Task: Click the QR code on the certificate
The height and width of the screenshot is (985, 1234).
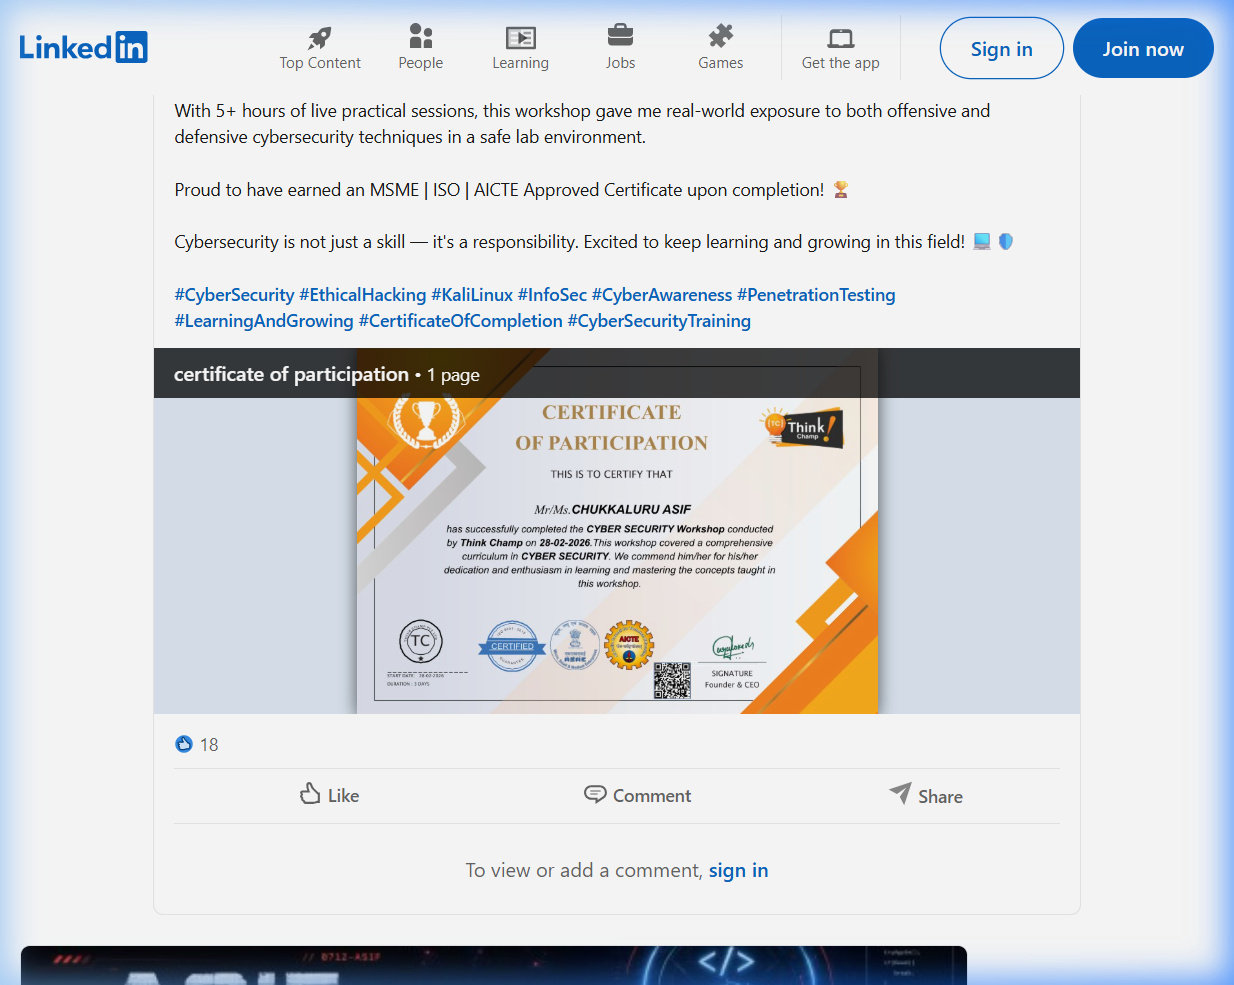Action: [672, 680]
